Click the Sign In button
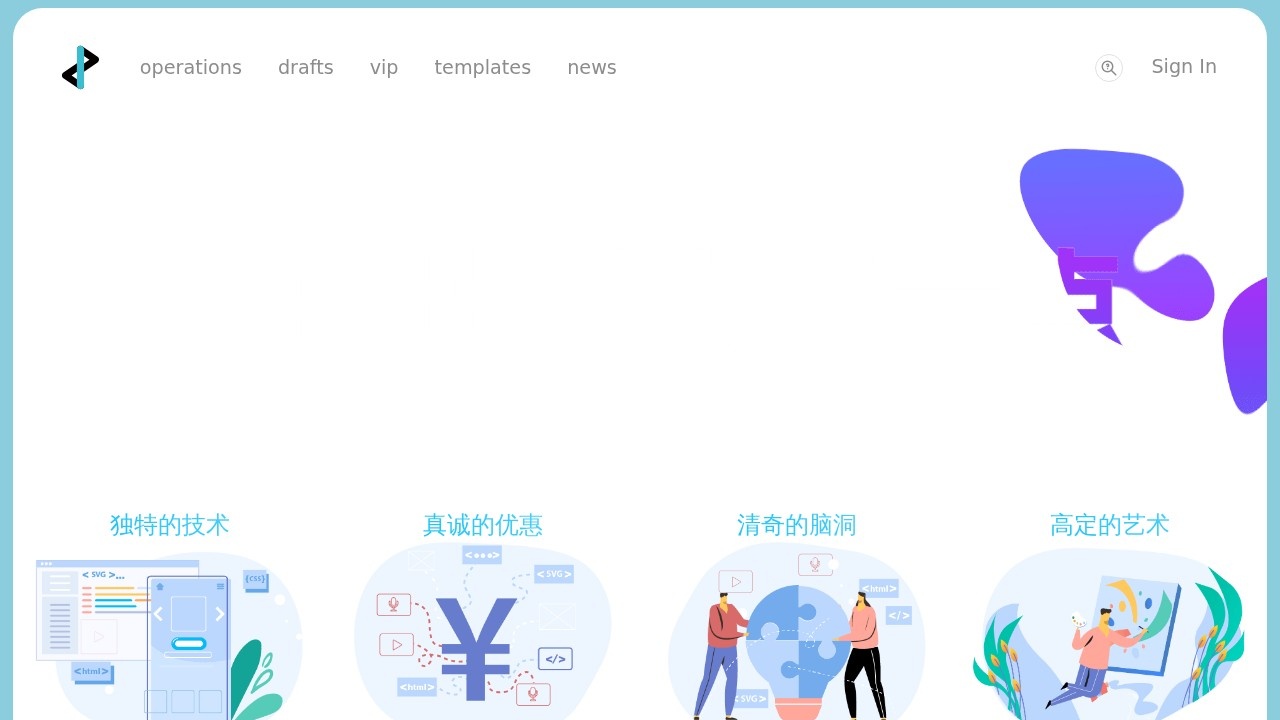This screenshot has height=720, width=1280. (1184, 66)
